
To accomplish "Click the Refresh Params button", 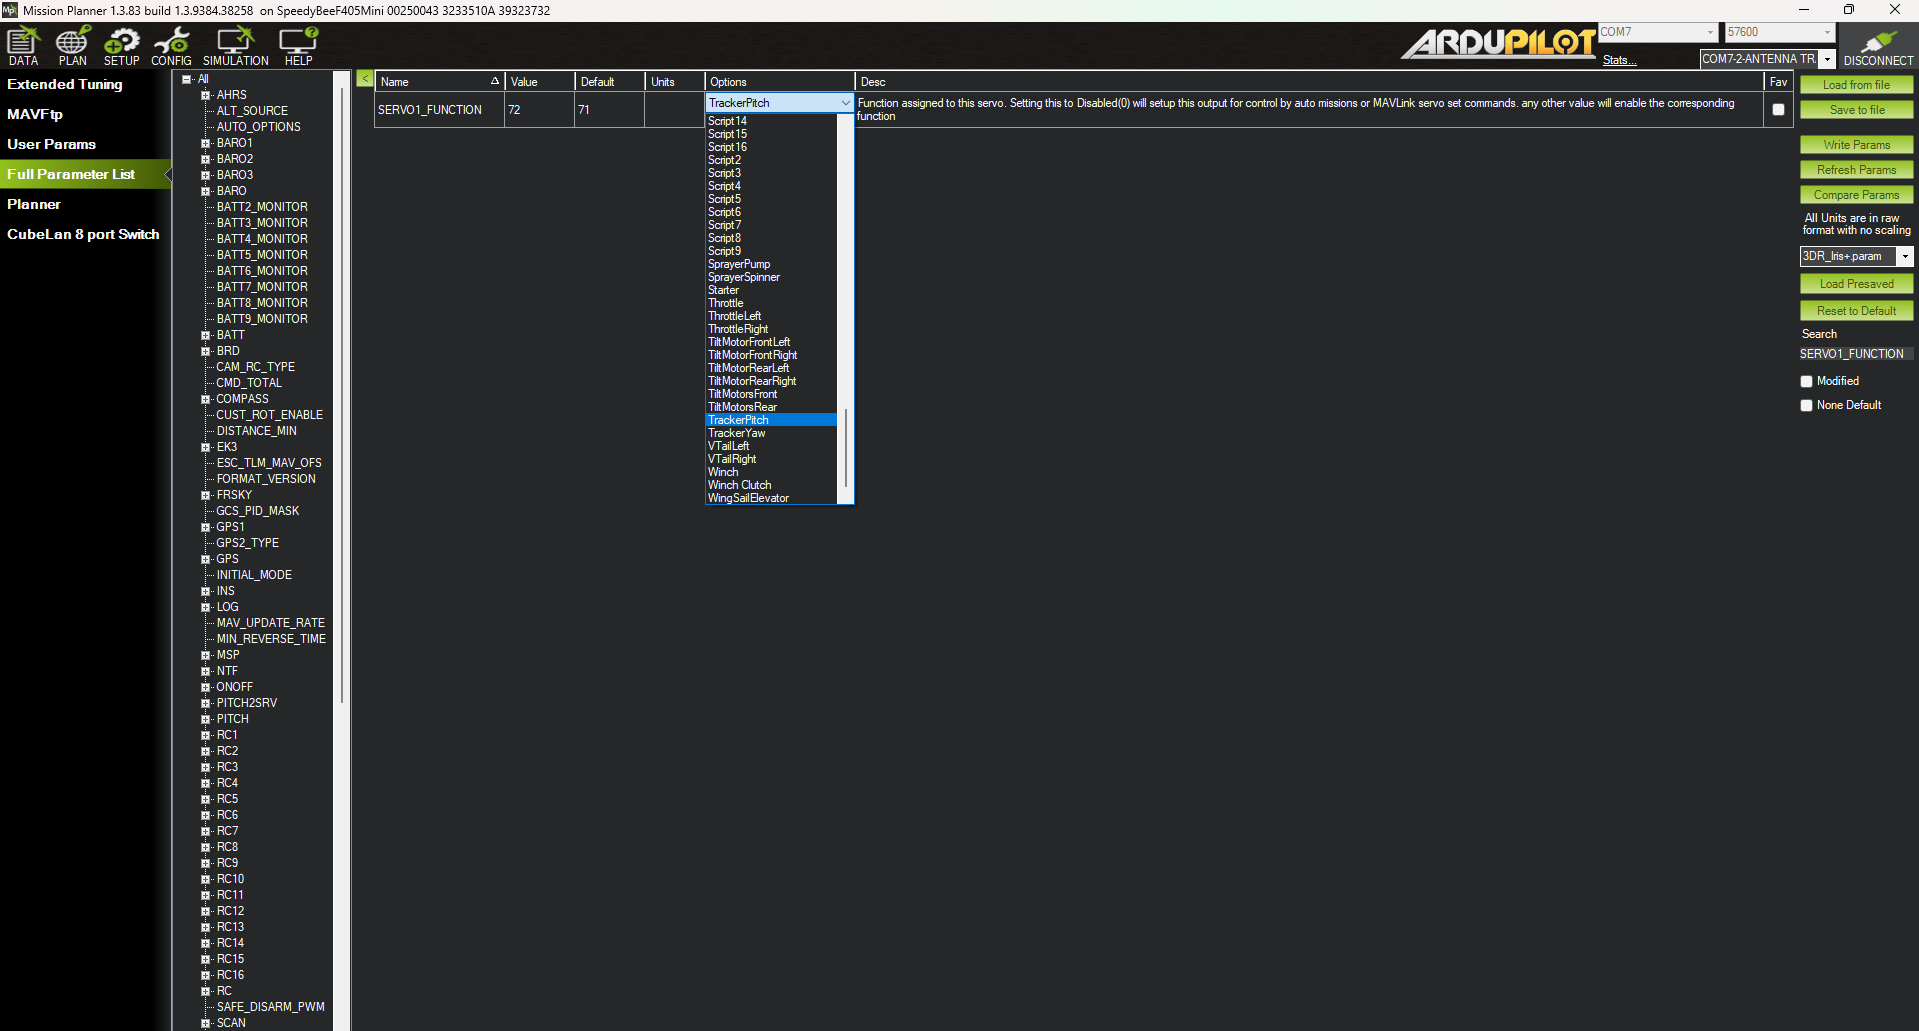I will tap(1856, 170).
